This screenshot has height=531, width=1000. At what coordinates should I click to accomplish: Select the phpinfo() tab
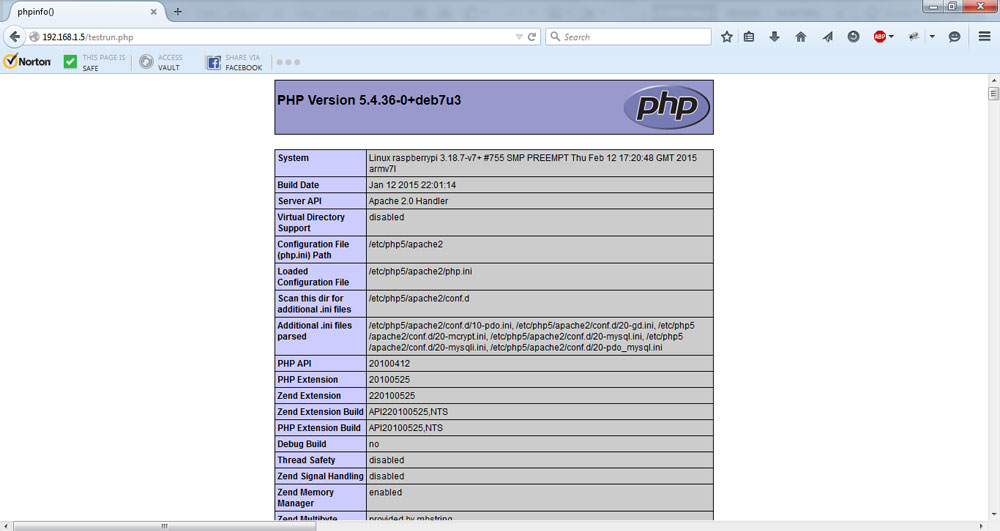point(83,11)
